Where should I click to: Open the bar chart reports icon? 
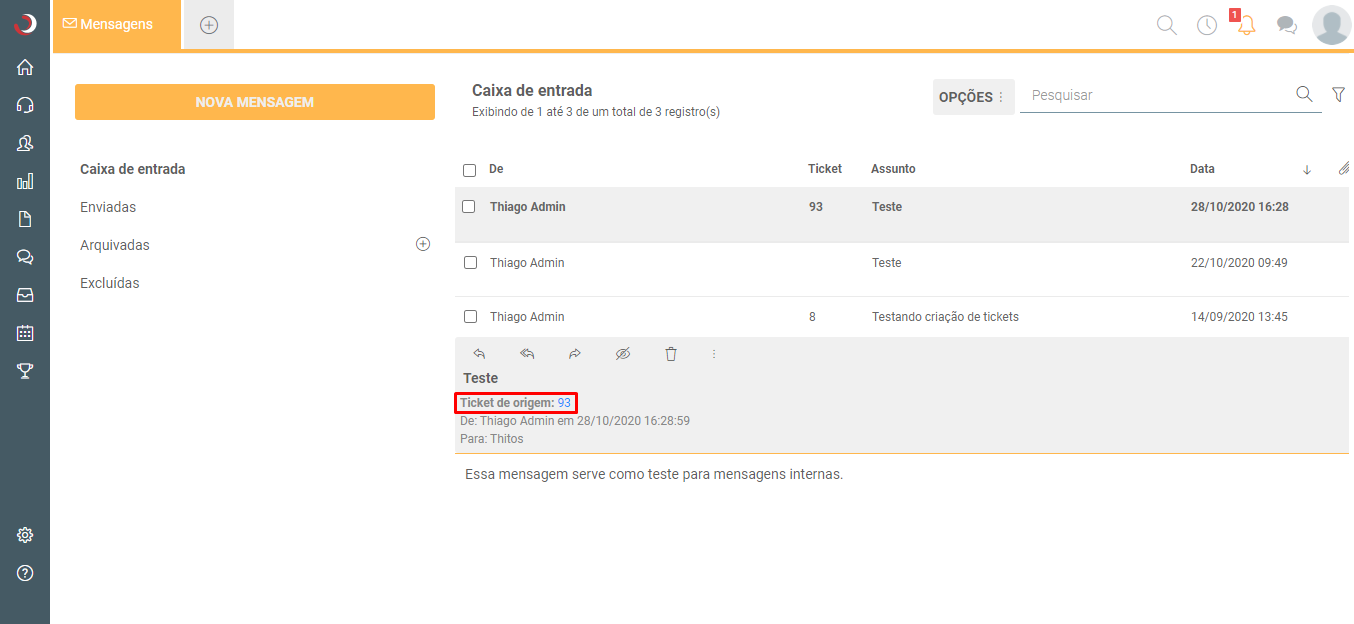[25, 181]
